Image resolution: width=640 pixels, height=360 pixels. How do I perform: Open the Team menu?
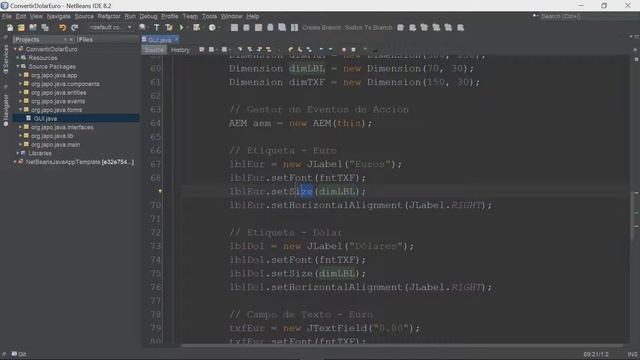coord(190,16)
